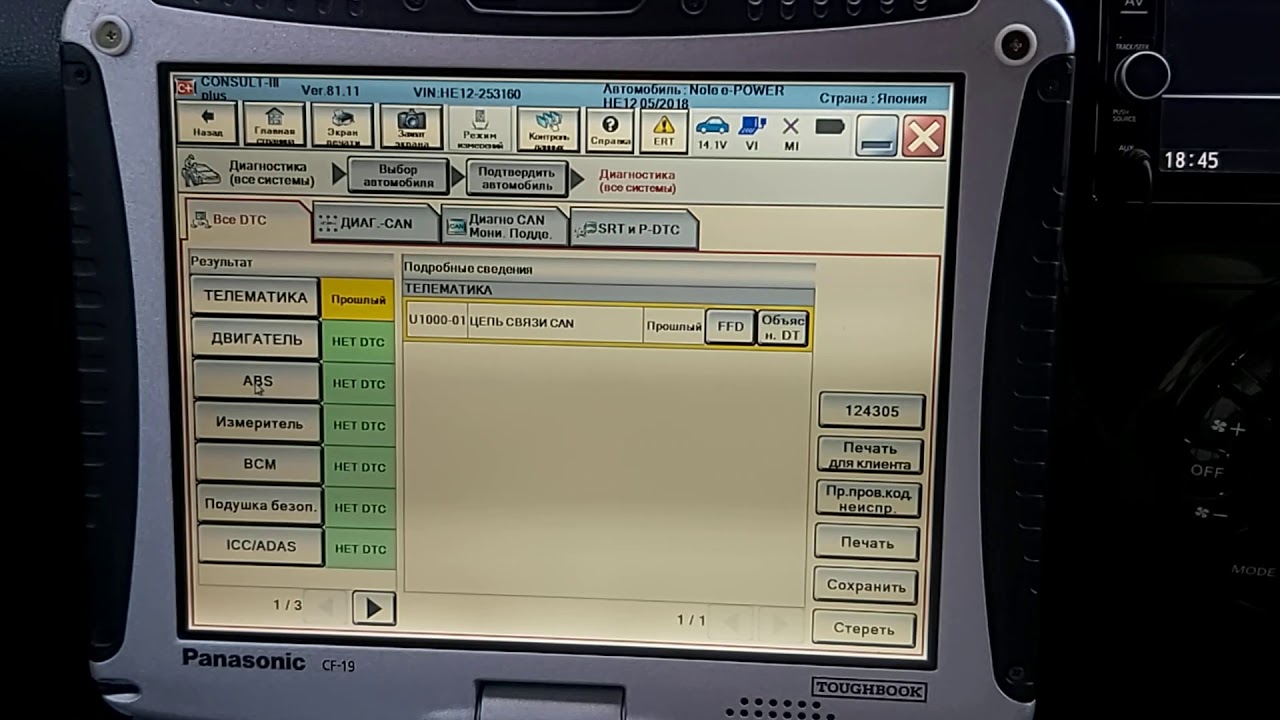Open Объясн. DT explanation button
1280x720 pixels.
781,328
